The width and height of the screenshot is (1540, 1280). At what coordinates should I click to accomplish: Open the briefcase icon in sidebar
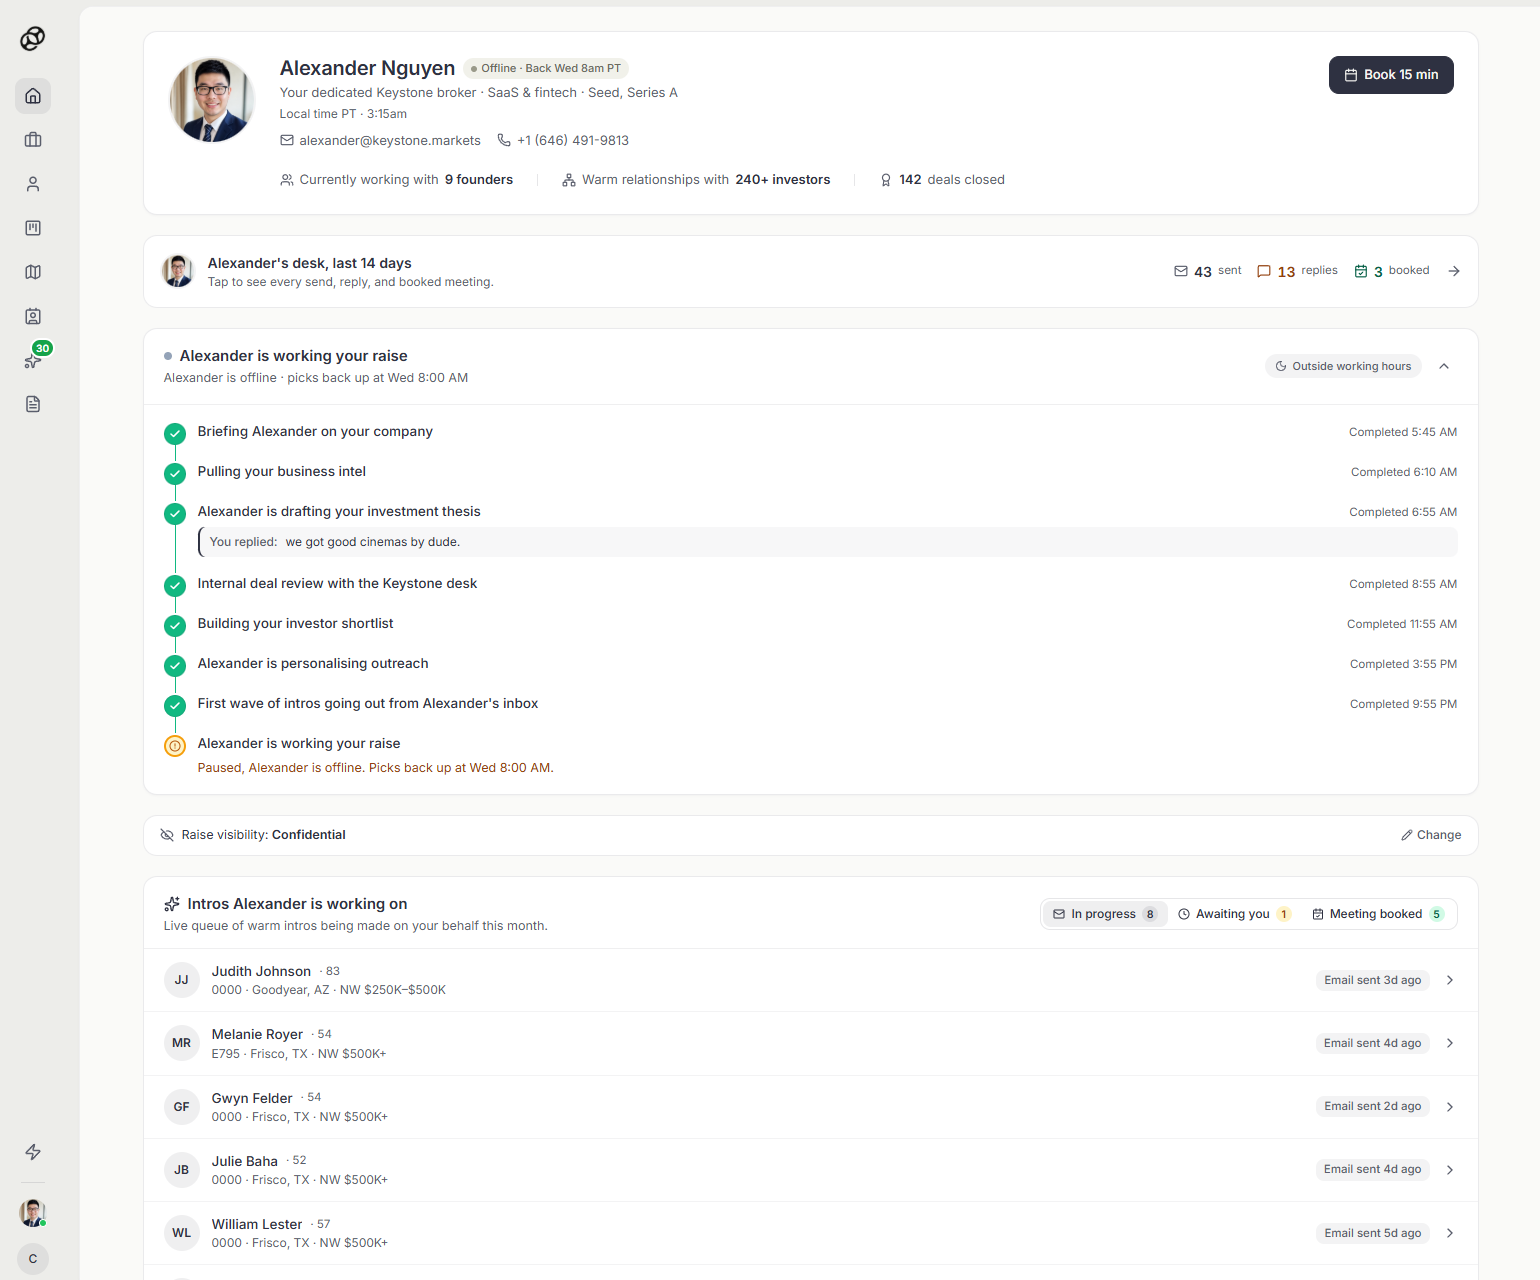click(x=33, y=140)
